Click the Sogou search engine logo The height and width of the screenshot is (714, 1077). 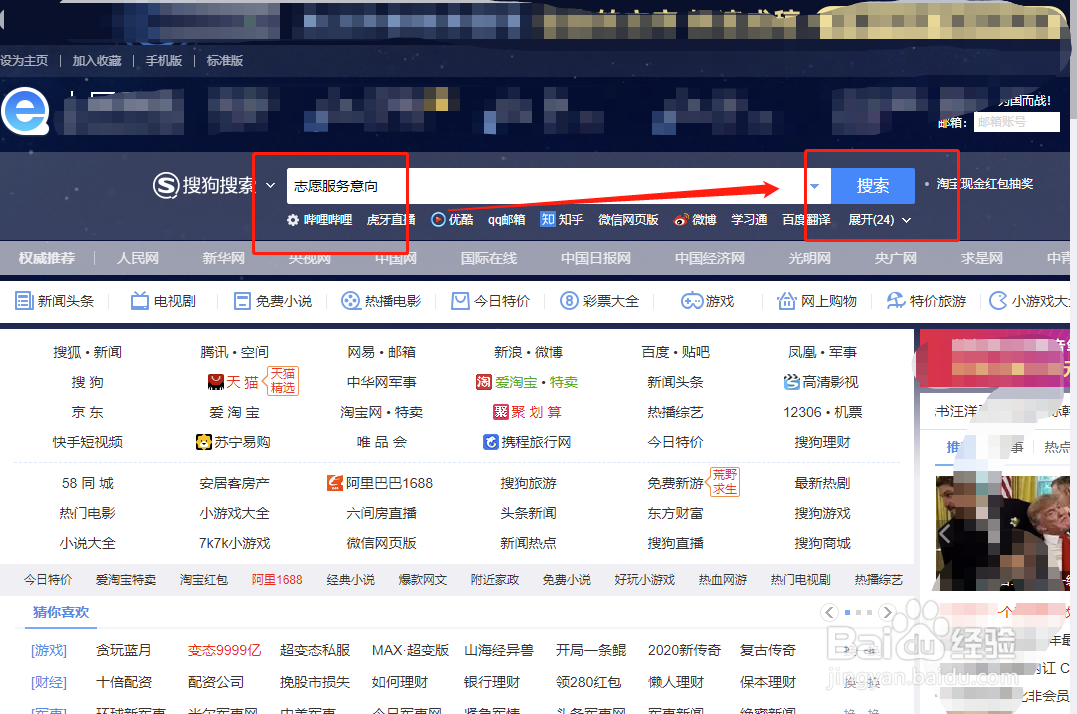click(x=204, y=185)
